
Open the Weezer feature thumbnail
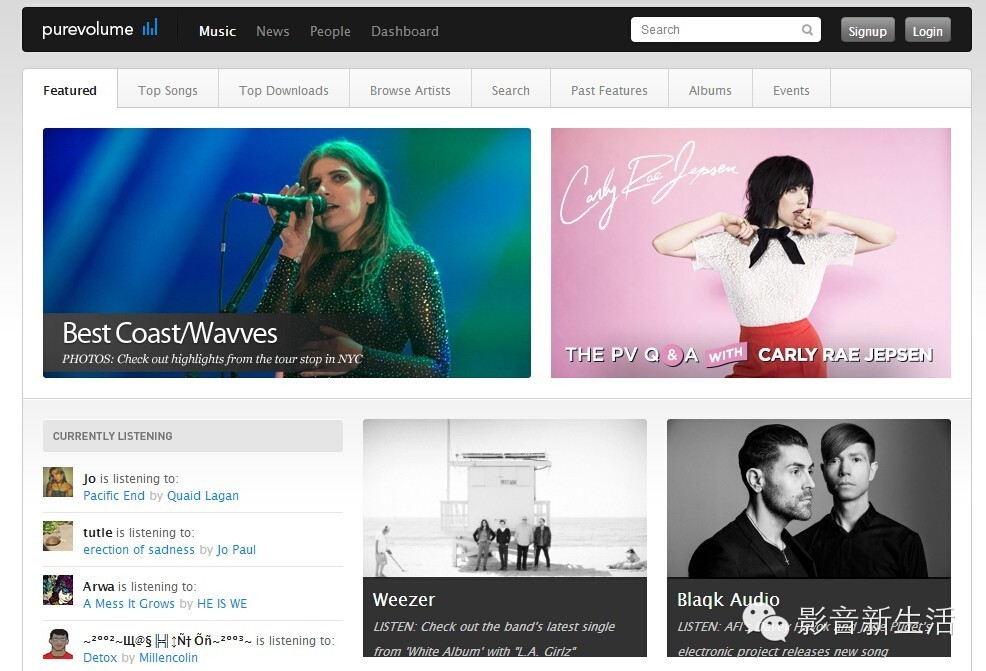pos(505,498)
